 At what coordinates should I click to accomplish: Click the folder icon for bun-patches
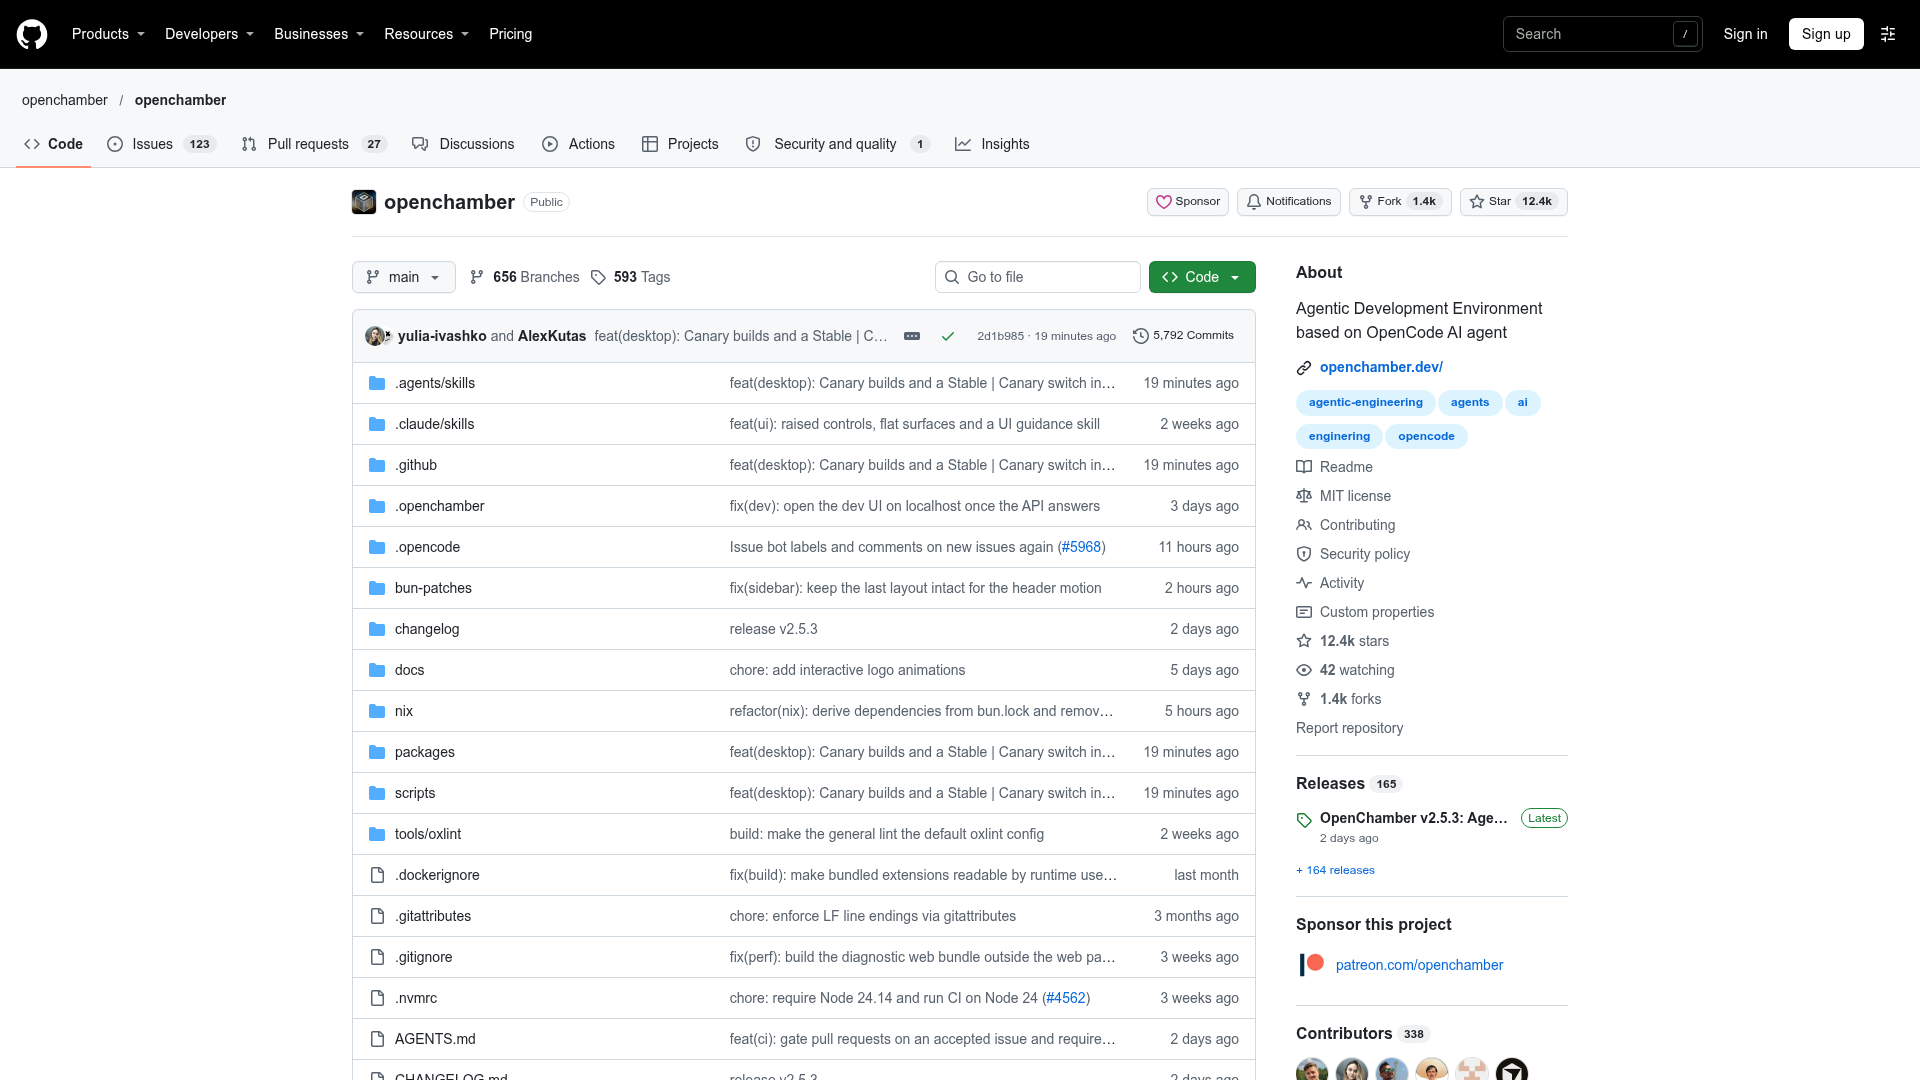pyautogui.click(x=377, y=588)
